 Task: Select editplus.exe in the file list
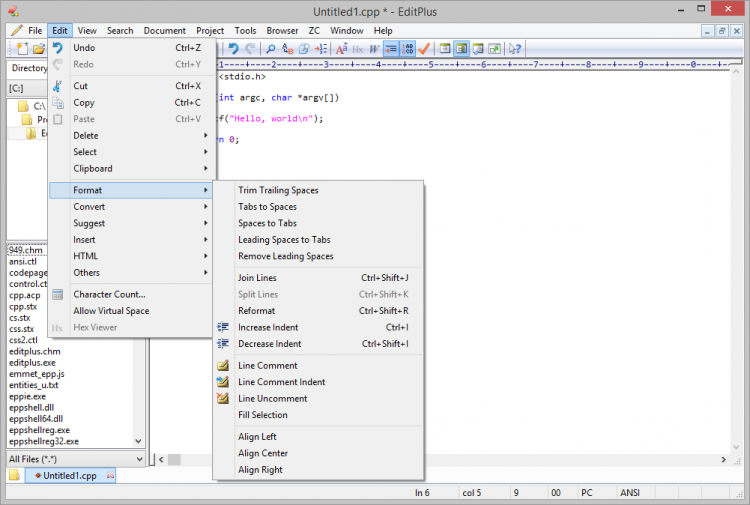(x=33, y=363)
